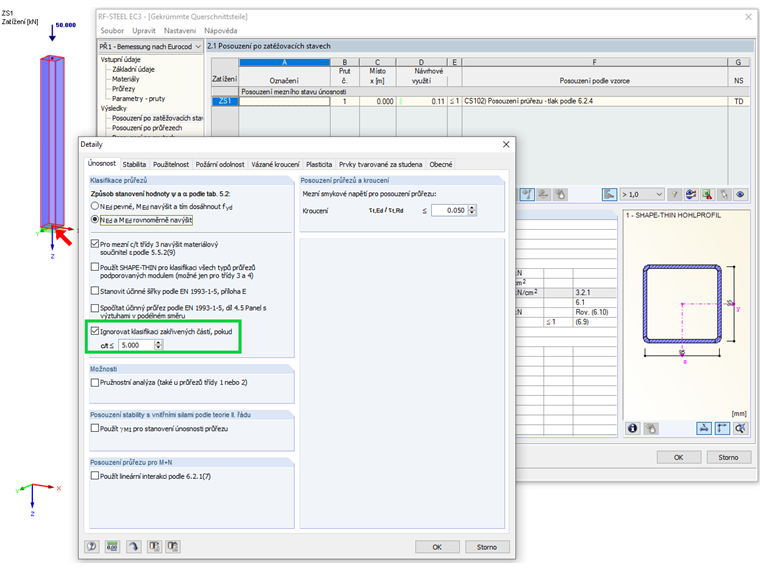Toggle the cross-section dimensions display icon

pos(704,428)
